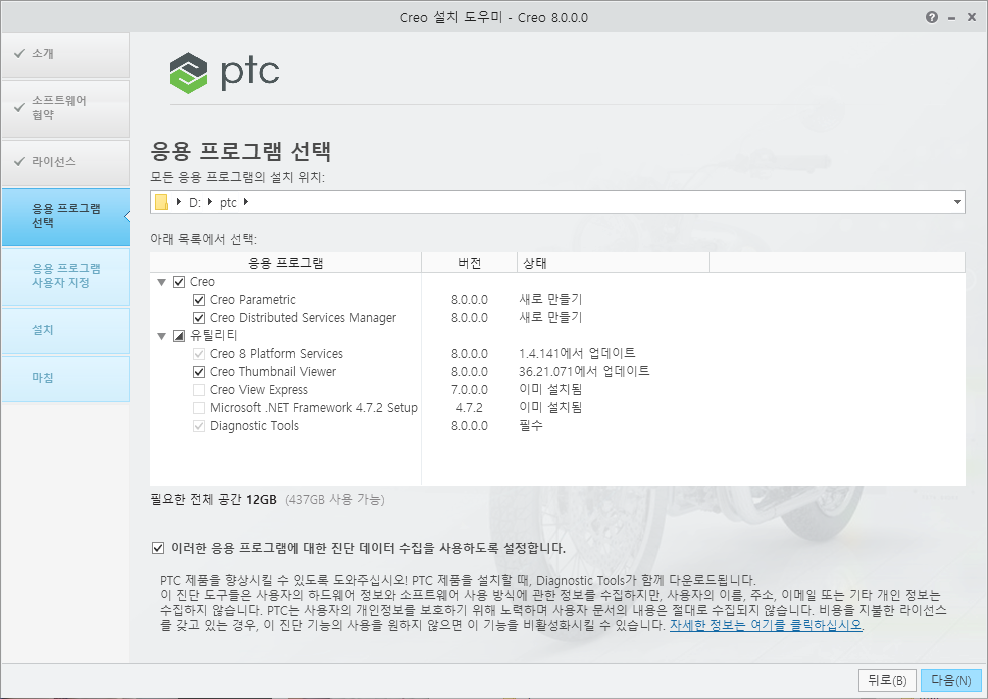Open 응용 프로그램 사용자 지정 step
This screenshot has width=988, height=699.
coord(66,276)
